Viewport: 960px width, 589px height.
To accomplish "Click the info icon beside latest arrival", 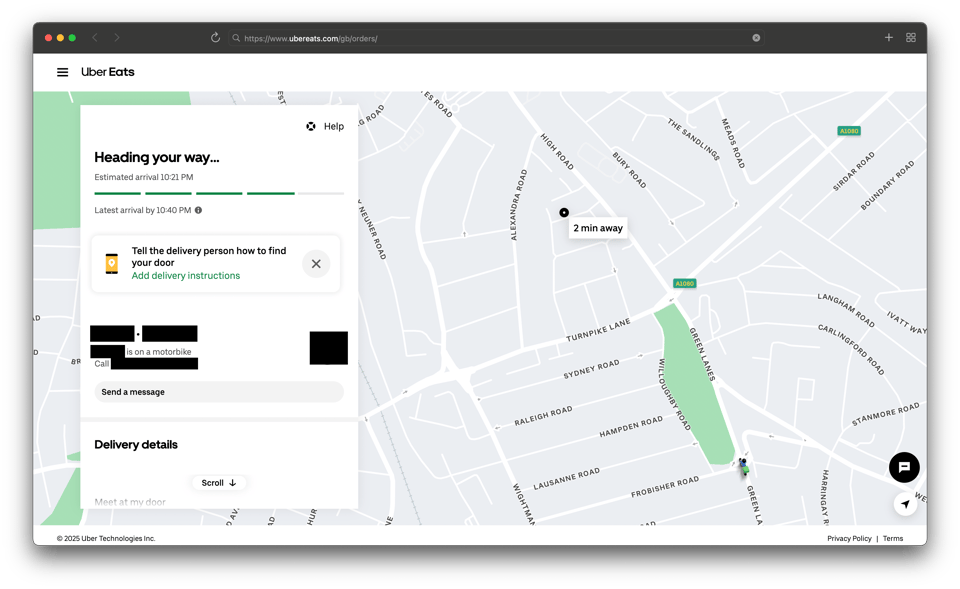I will [198, 210].
